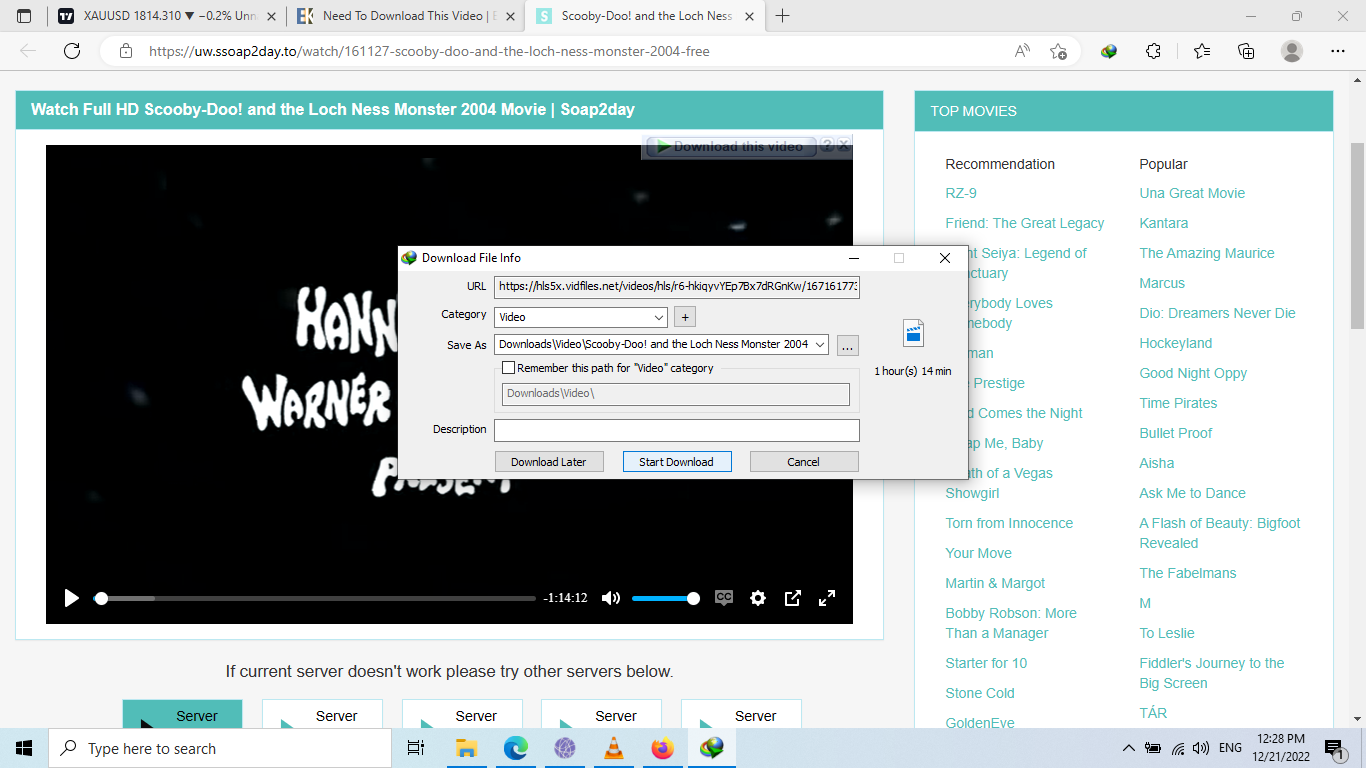Switch to Need To Download This Video tab
This screenshot has width=1366, height=768.
404,16
